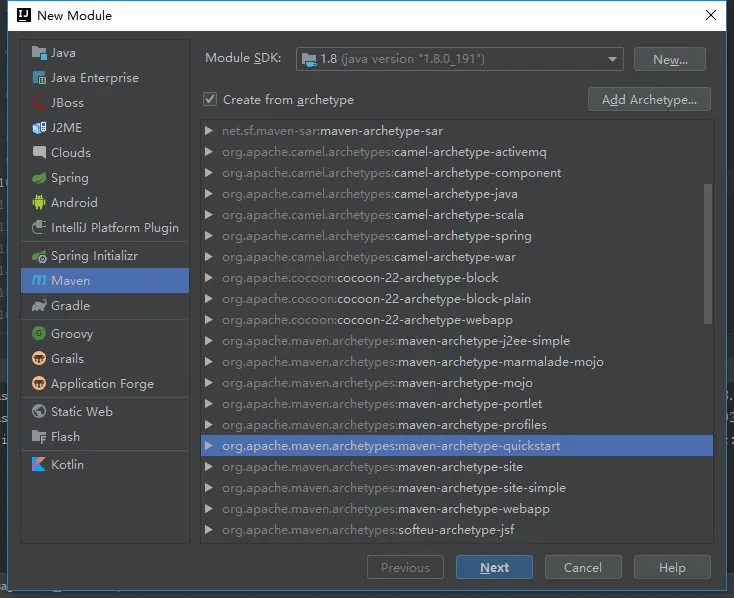Click the IntelliJ logo in title bar
The height and width of the screenshot is (598, 734).
coord(24,15)
